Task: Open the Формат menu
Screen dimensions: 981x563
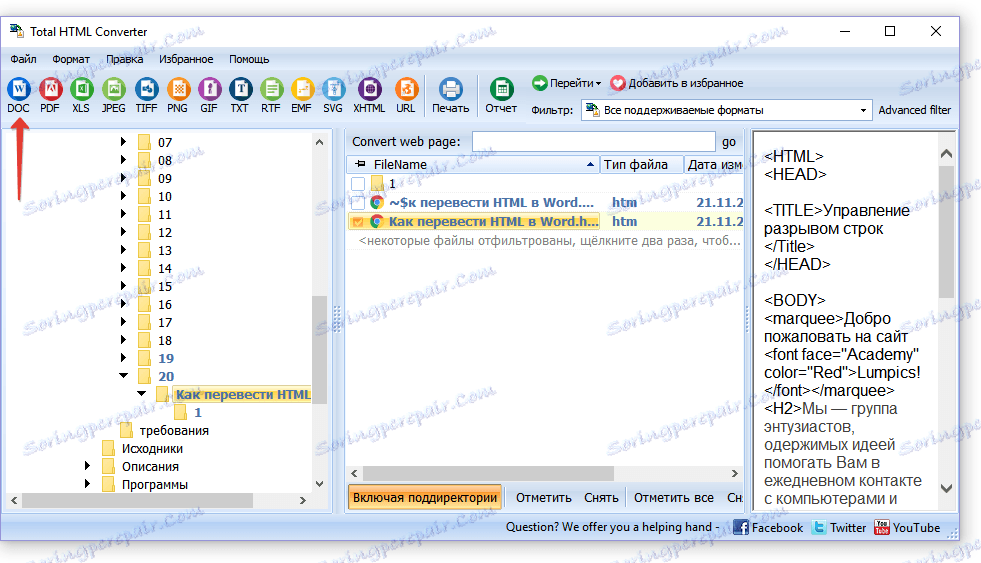Action: [71, 59]
